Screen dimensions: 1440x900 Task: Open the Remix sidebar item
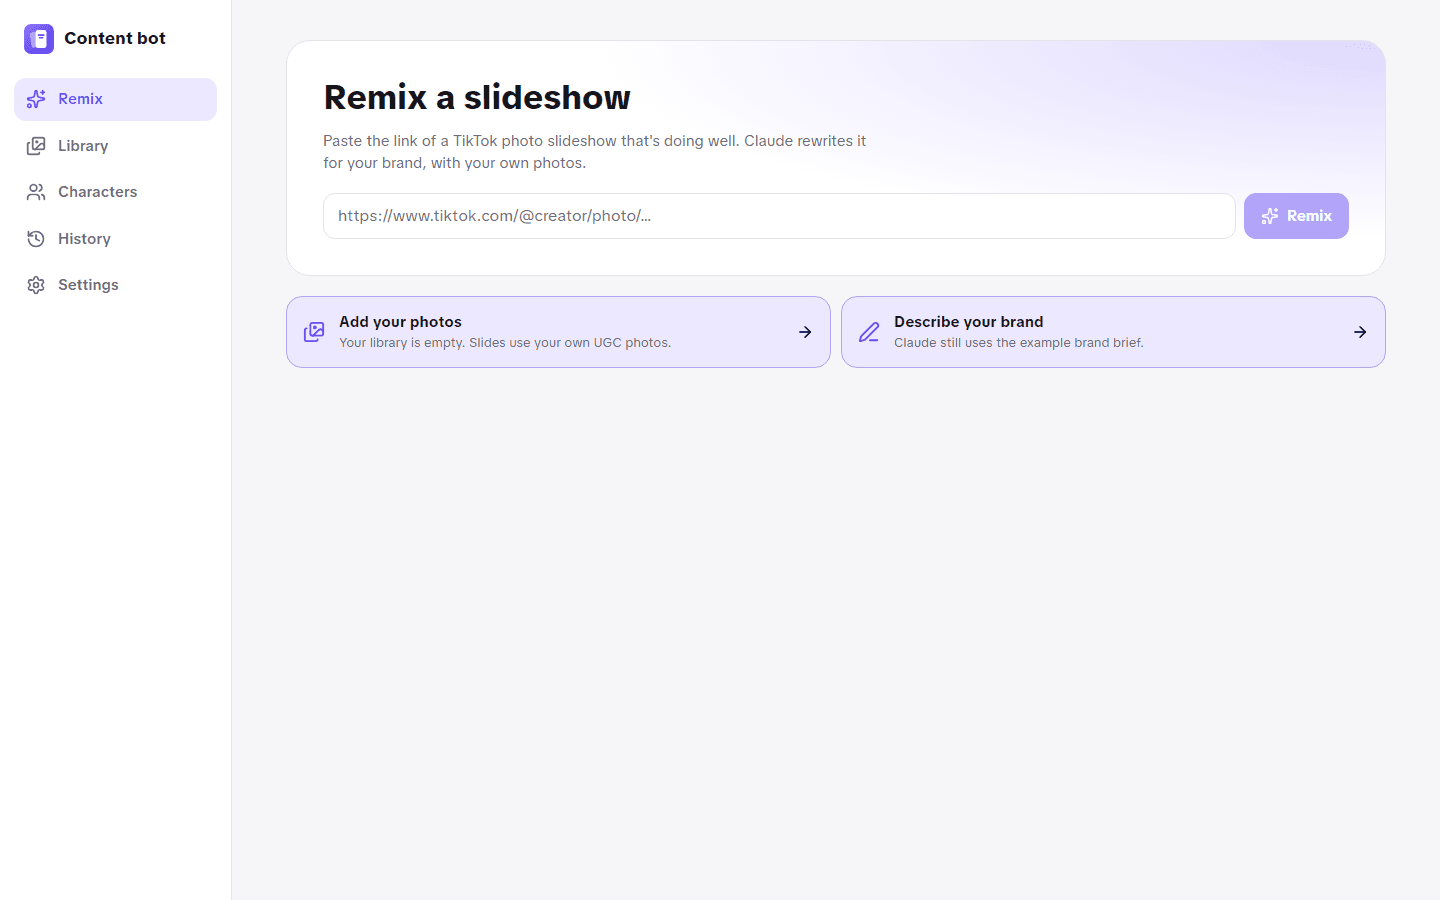pyautogui.click(x=115, y=99)
